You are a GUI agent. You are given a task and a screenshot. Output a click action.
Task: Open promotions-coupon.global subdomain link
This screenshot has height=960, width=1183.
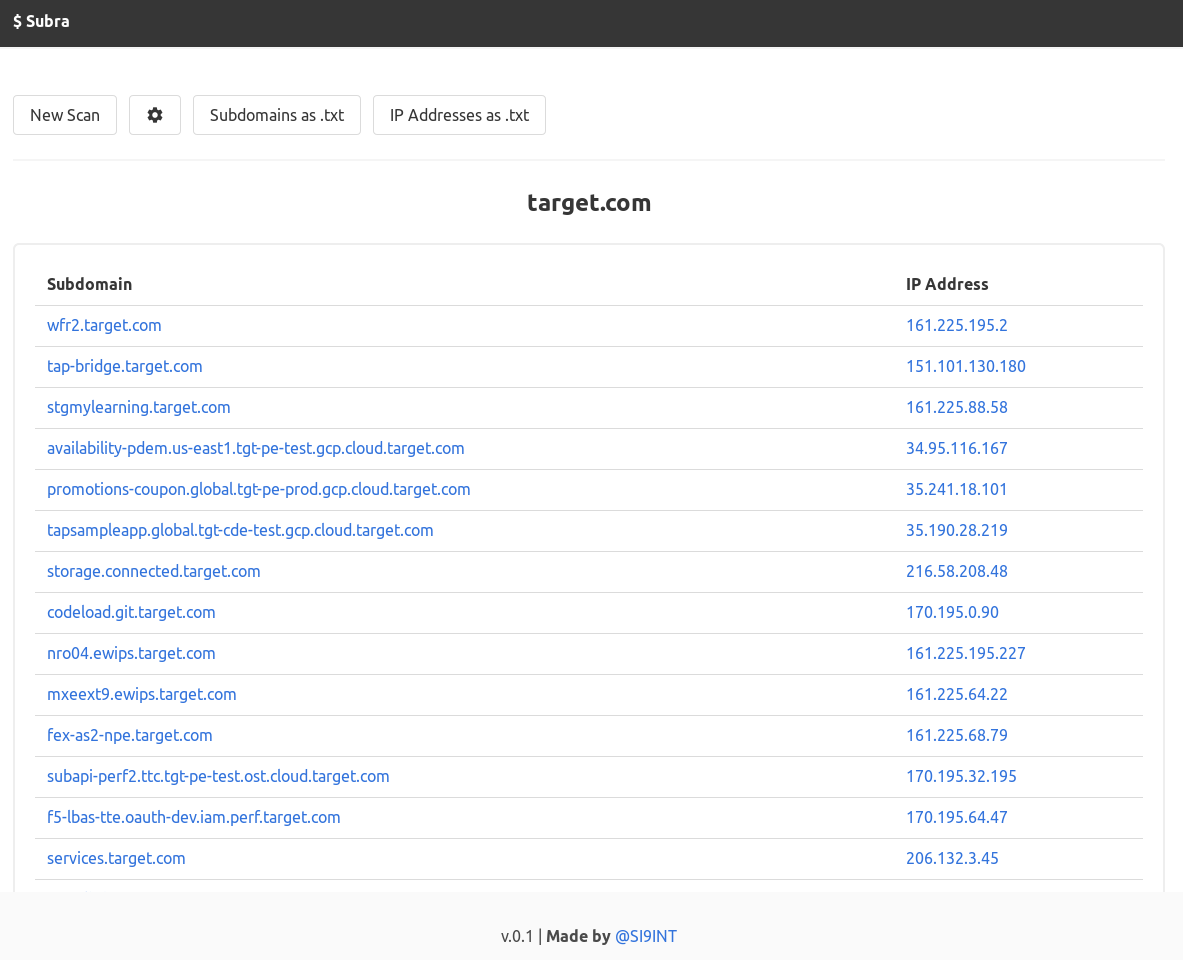click(x=259, y=489)
